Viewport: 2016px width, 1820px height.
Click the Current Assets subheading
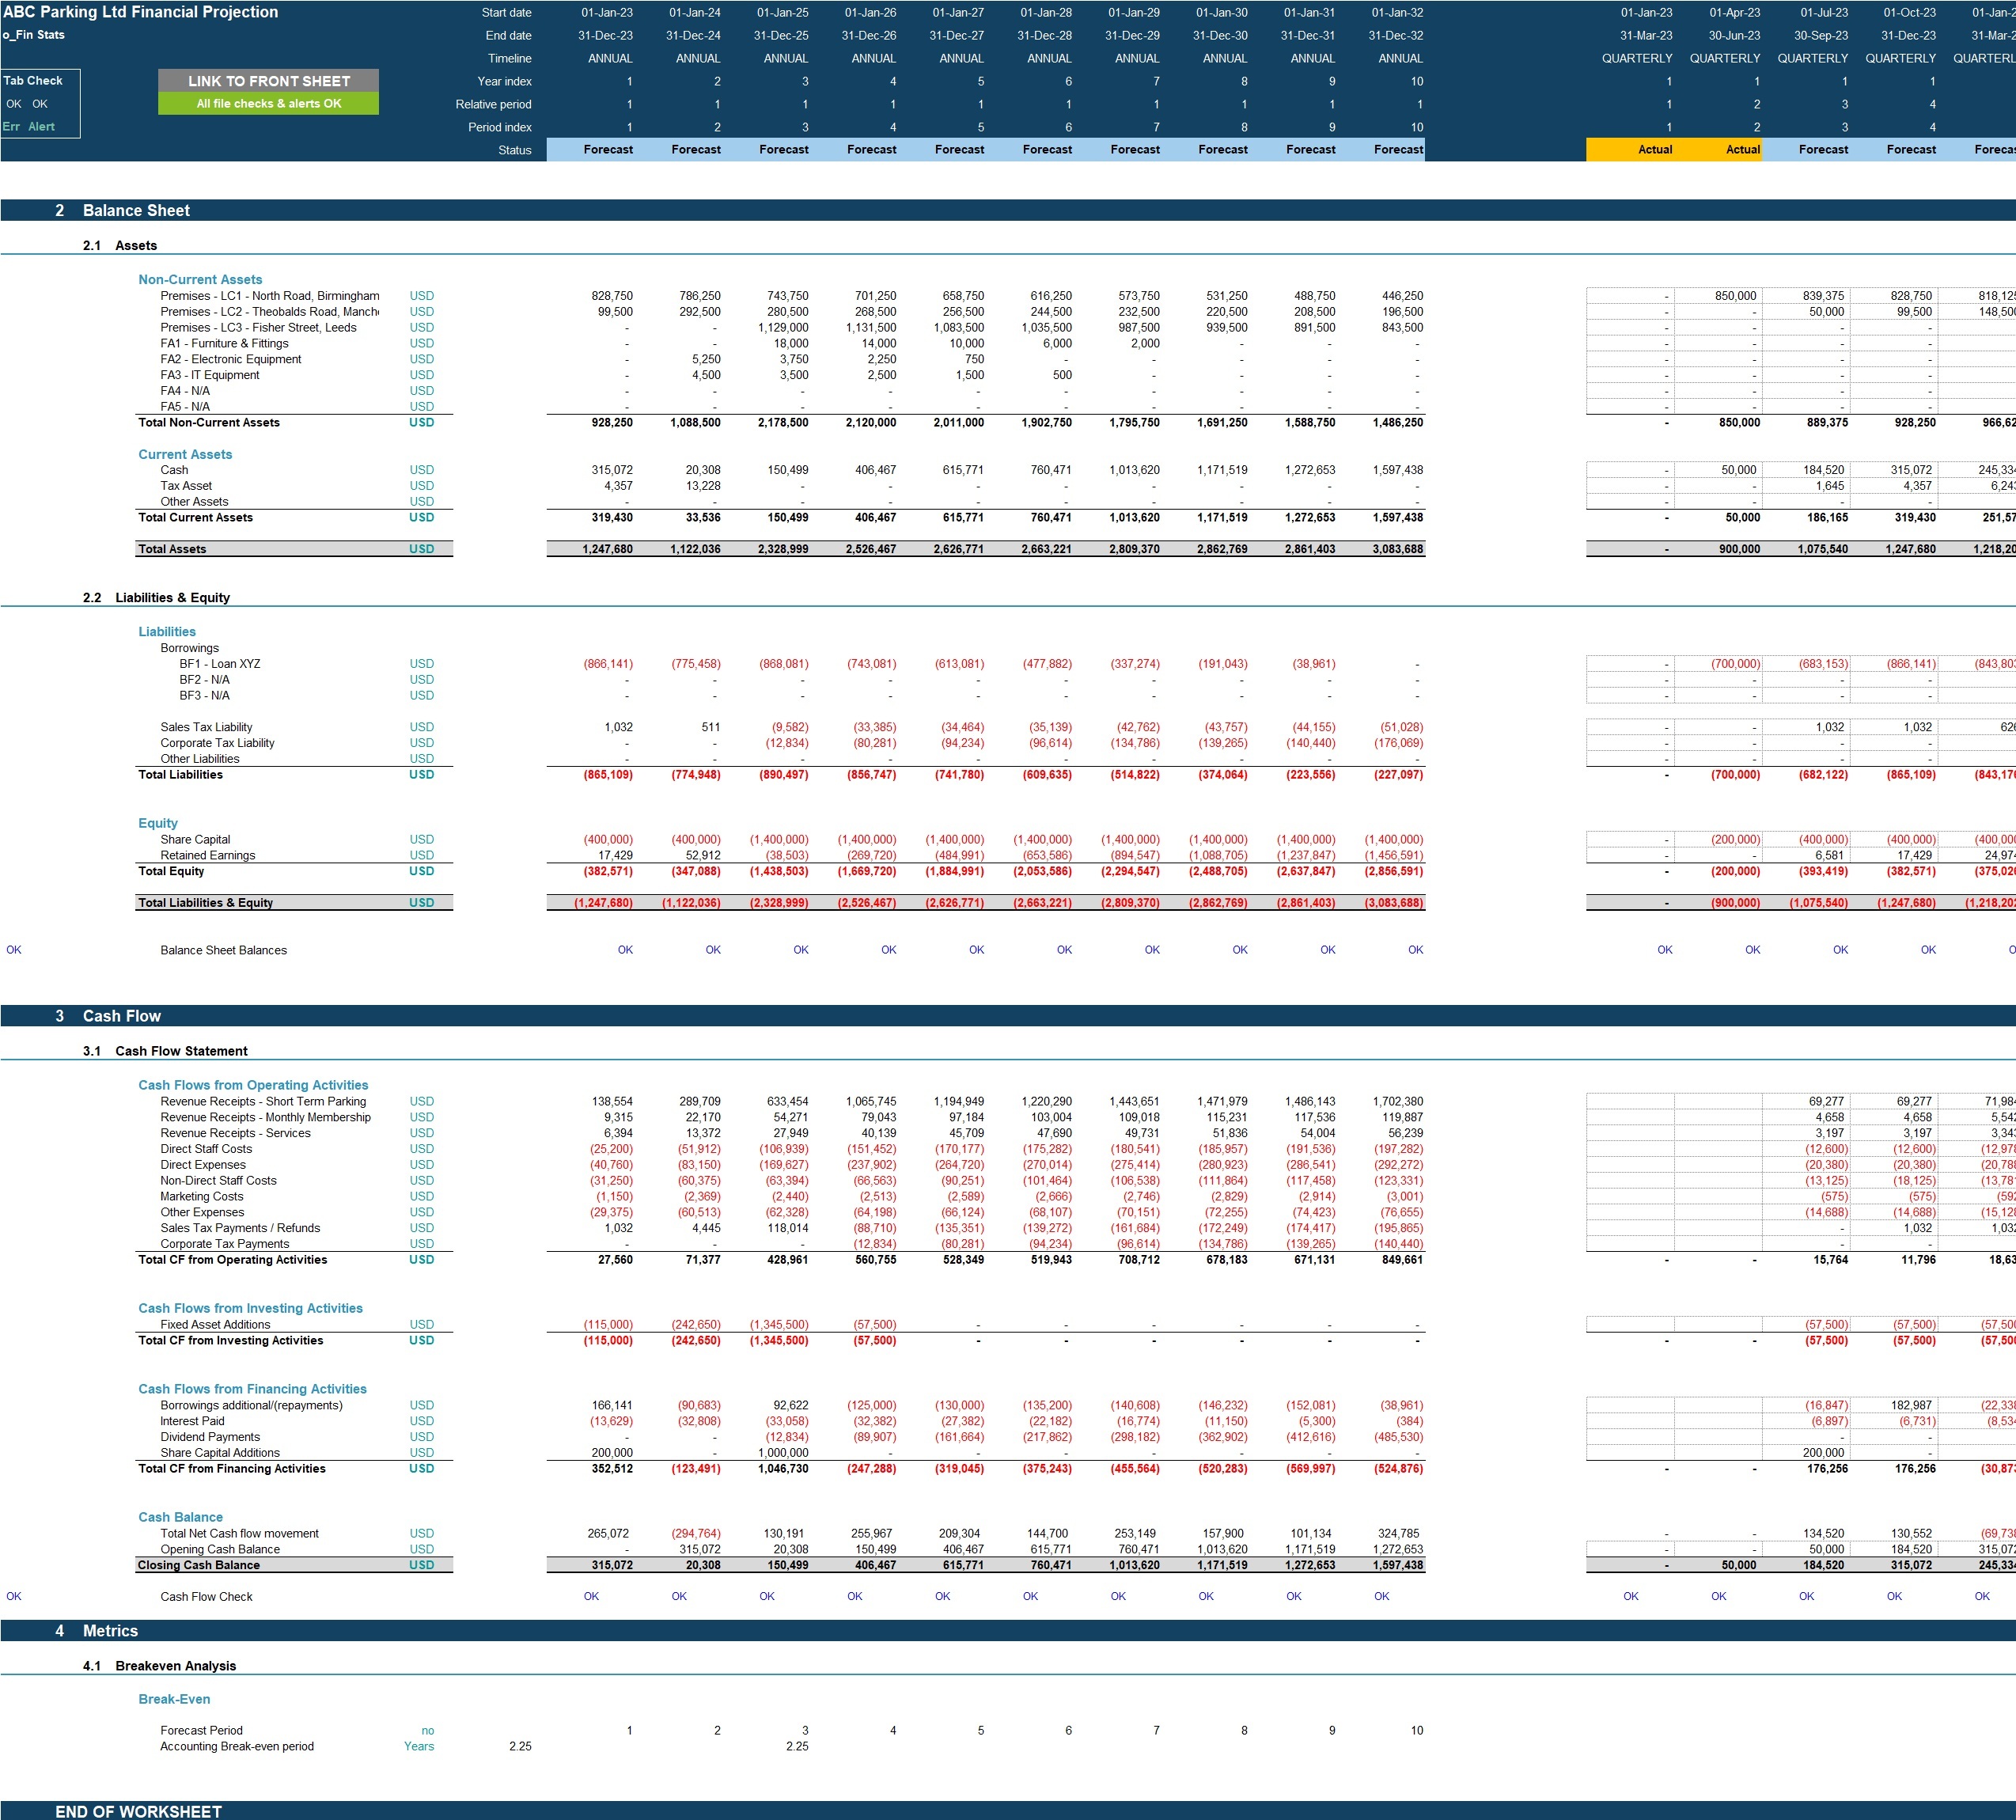click(x=185, y=454)
